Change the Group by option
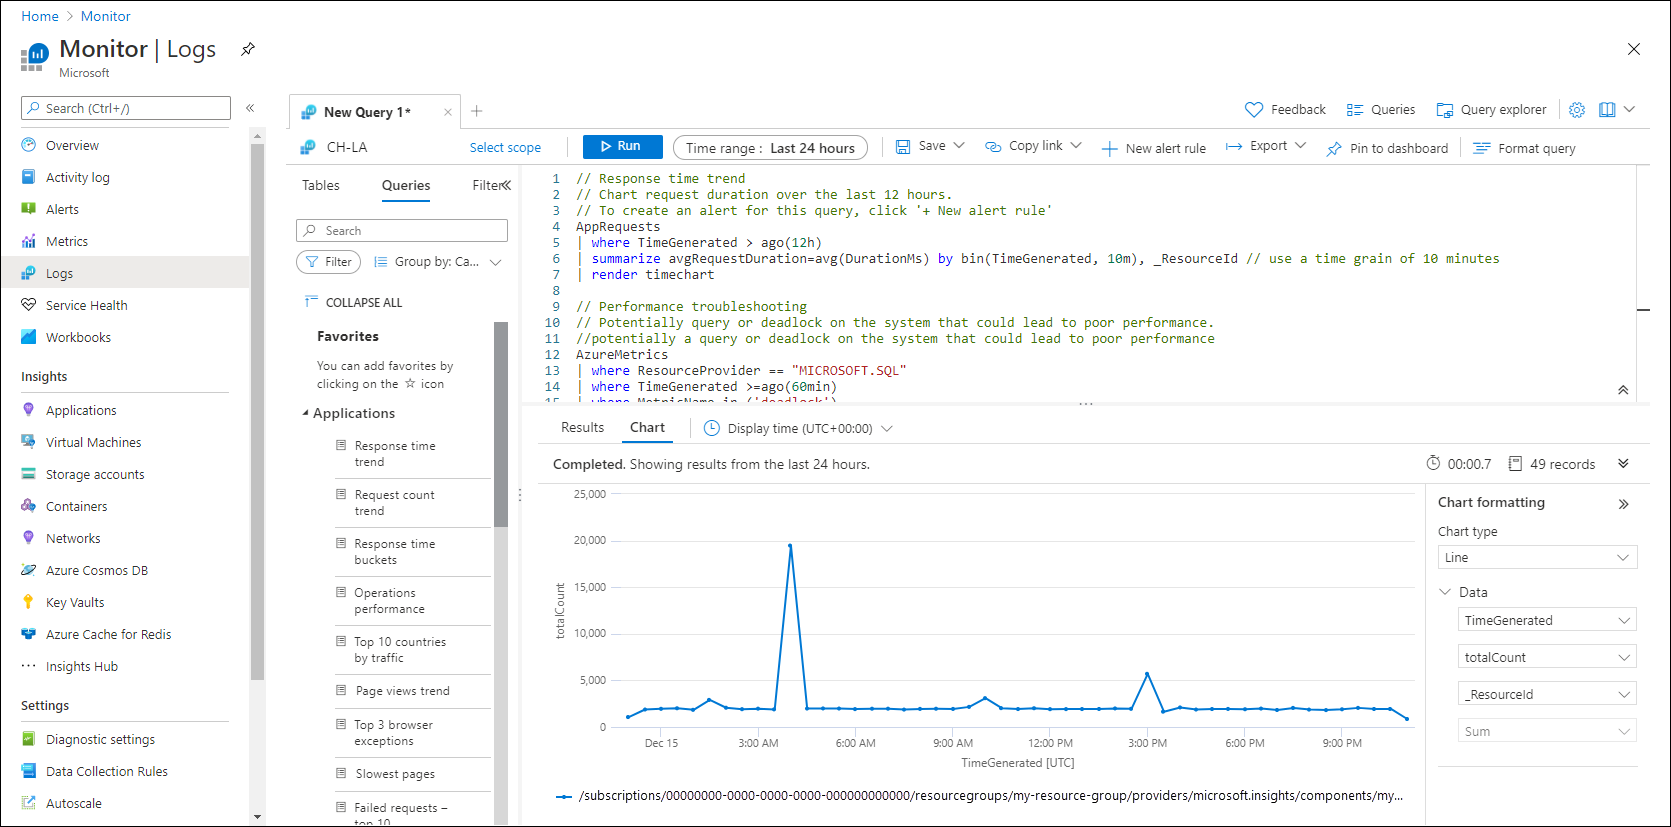The height and width of the screenshot is (827, 1671). click(x=437, y=262)
